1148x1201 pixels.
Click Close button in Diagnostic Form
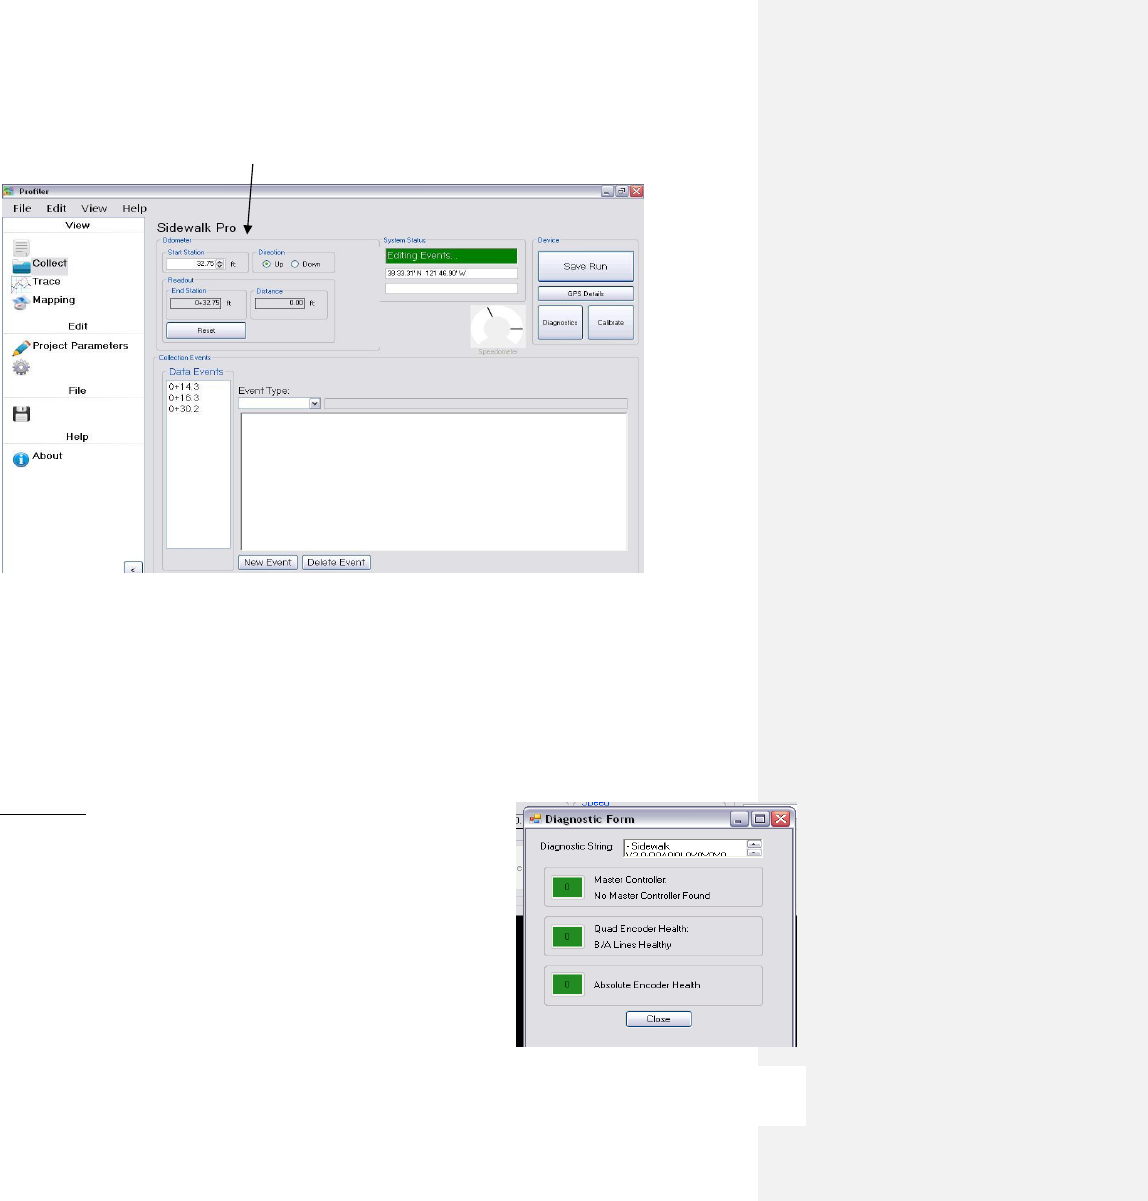(x=659, y=1019)
